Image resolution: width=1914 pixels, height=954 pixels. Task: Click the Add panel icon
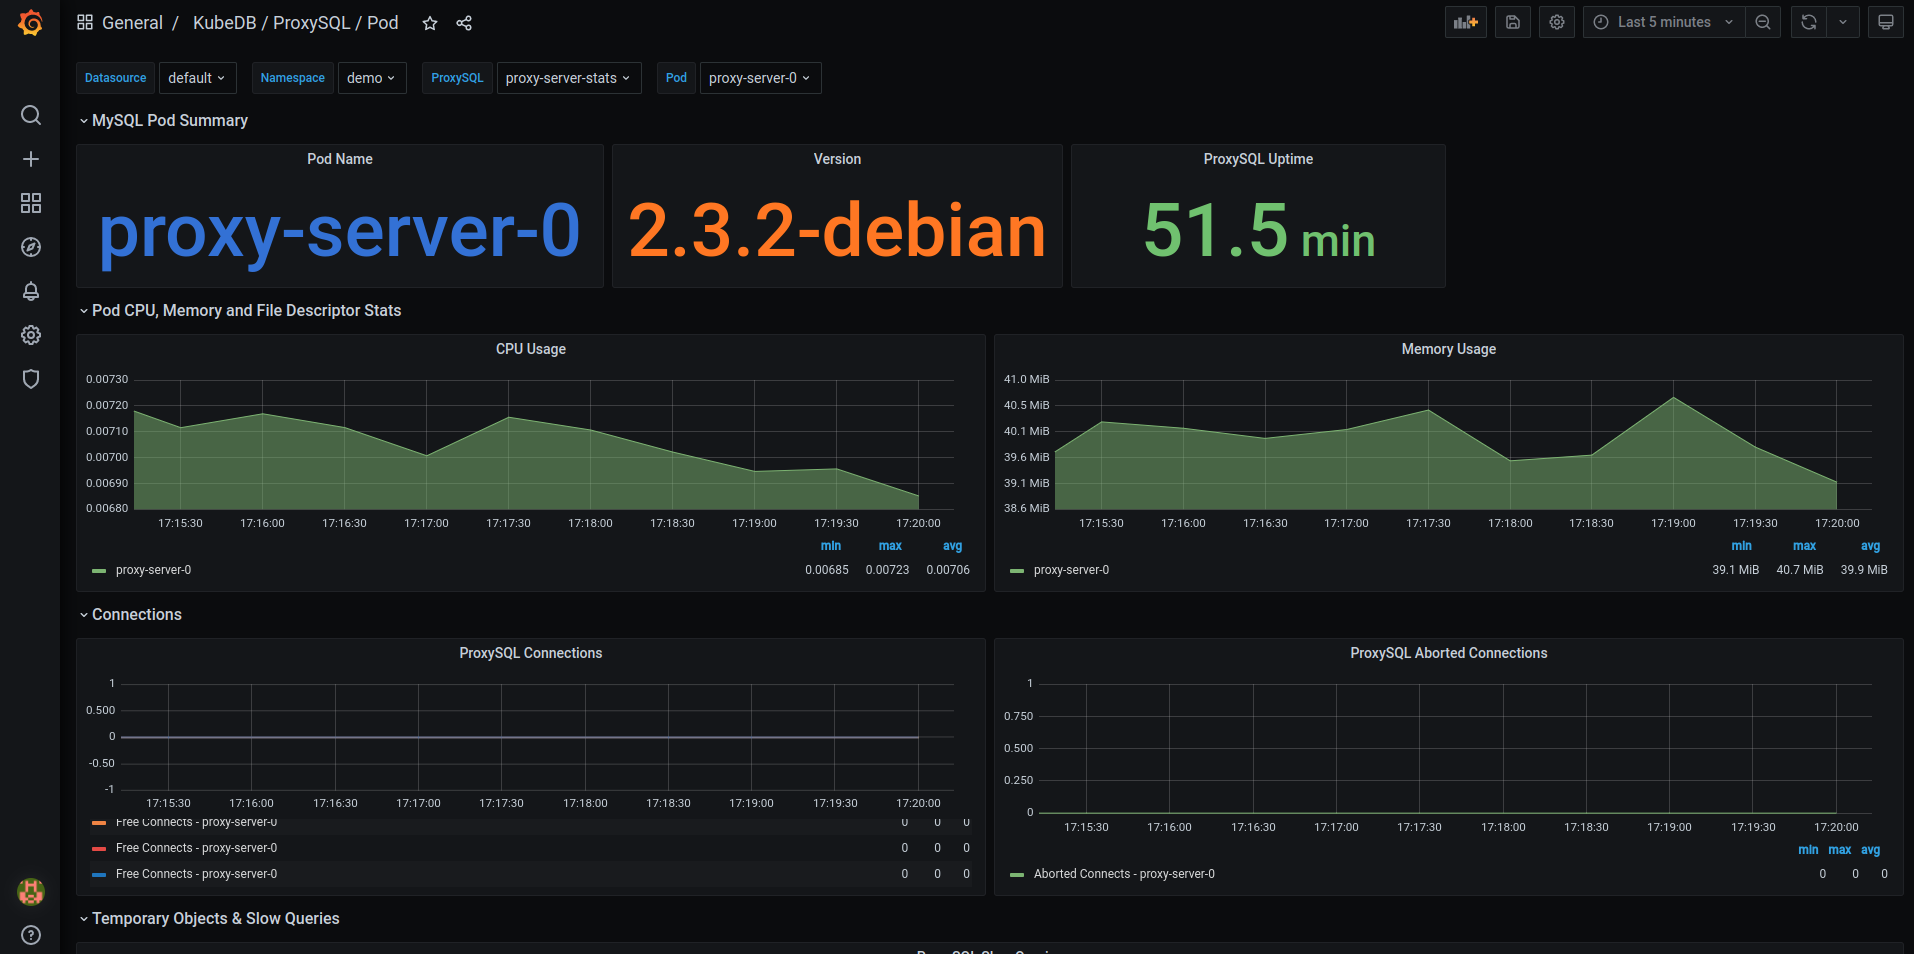tap(1466, 22)
